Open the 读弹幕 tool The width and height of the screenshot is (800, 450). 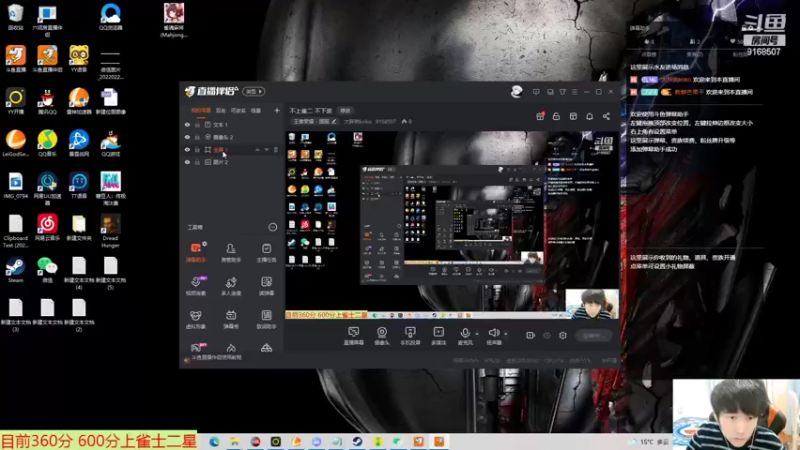click(266, 286)
